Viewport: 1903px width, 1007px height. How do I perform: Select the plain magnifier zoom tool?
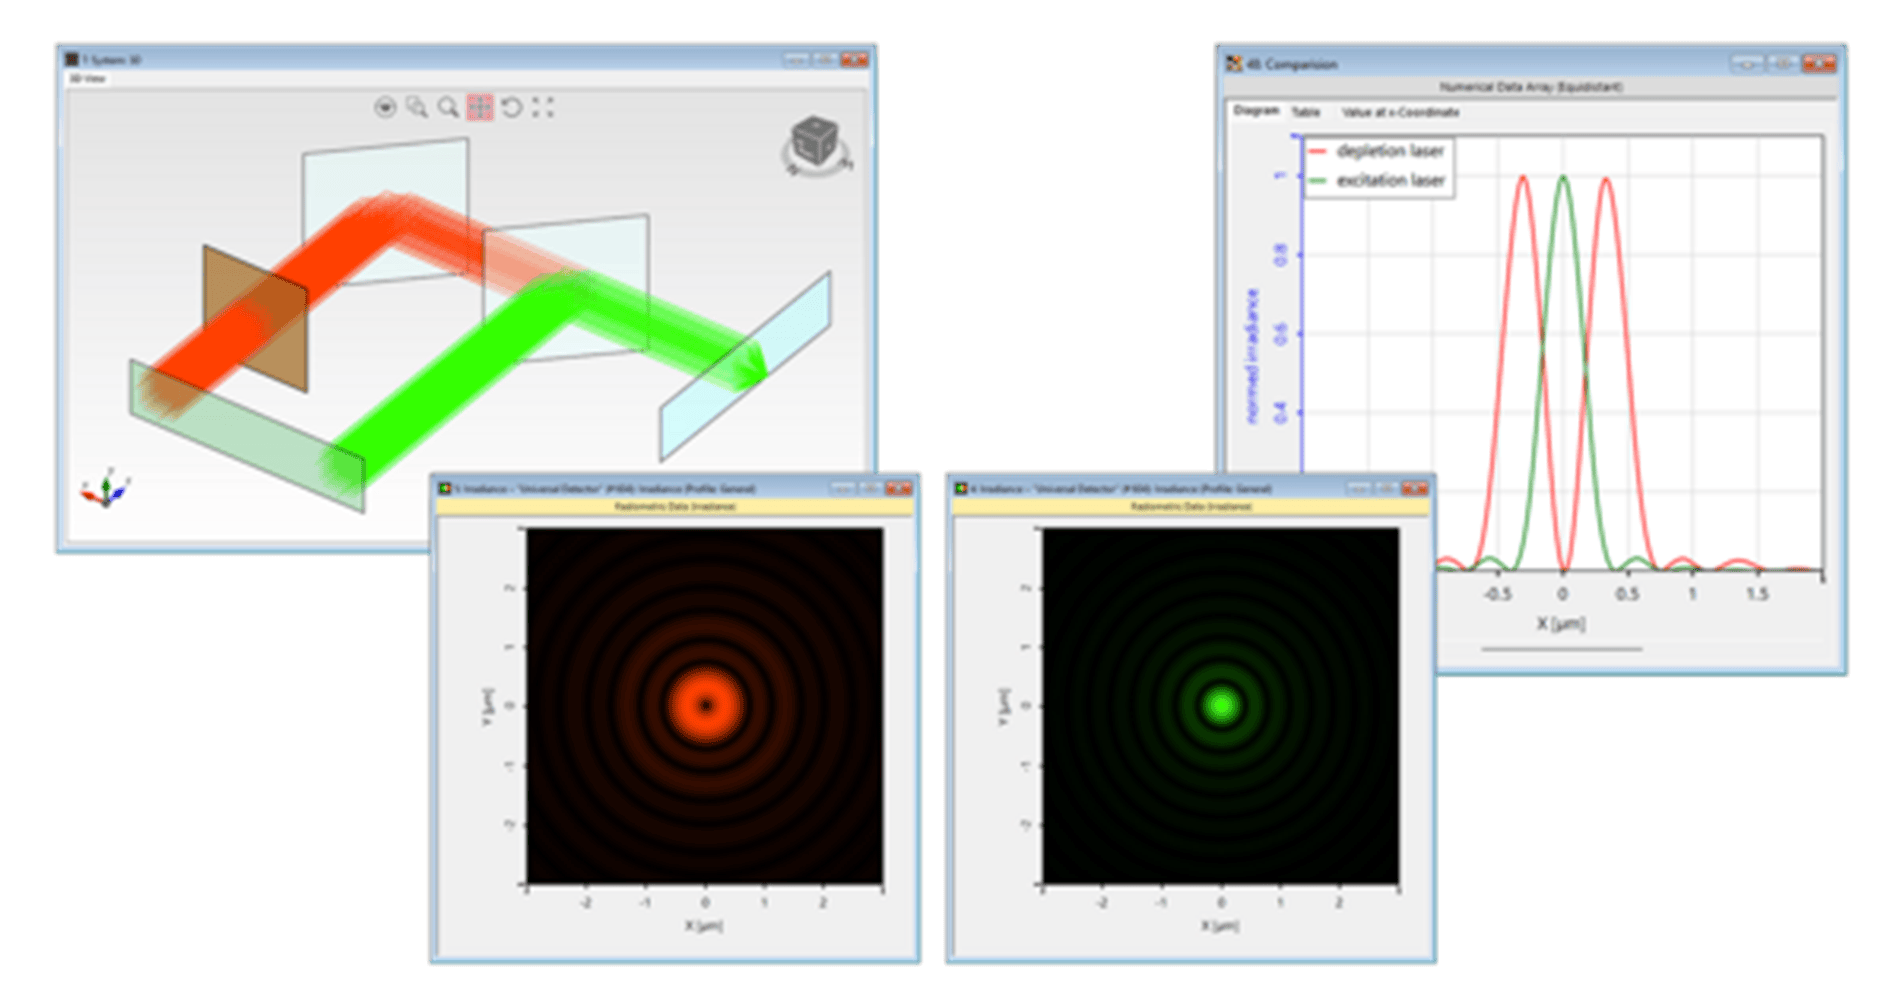[448, 107]
